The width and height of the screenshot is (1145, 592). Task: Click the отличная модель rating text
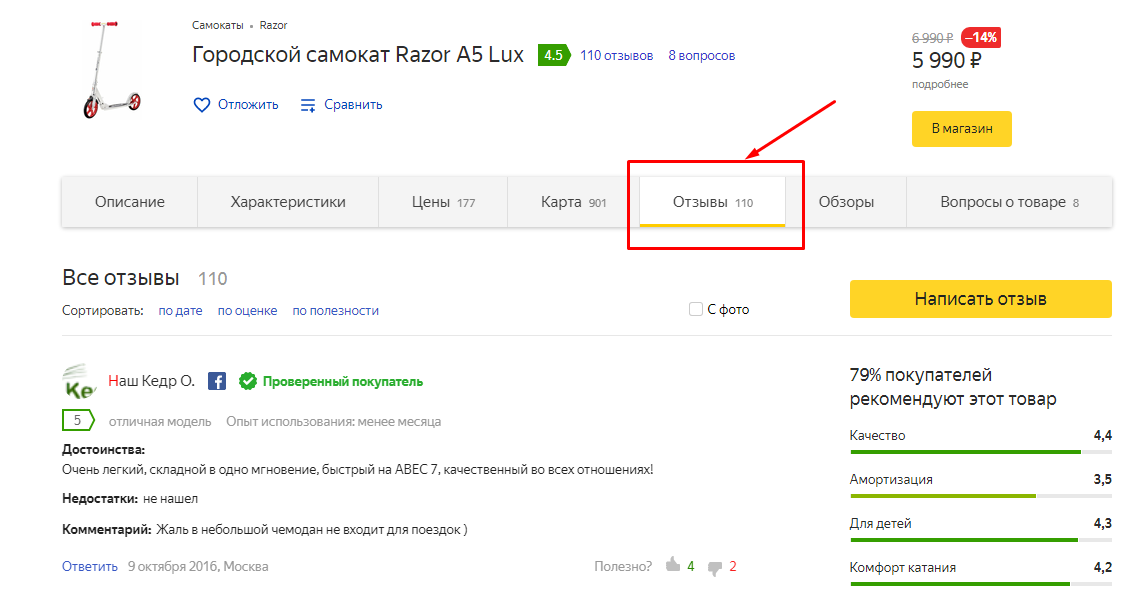(x=160, y=422)
